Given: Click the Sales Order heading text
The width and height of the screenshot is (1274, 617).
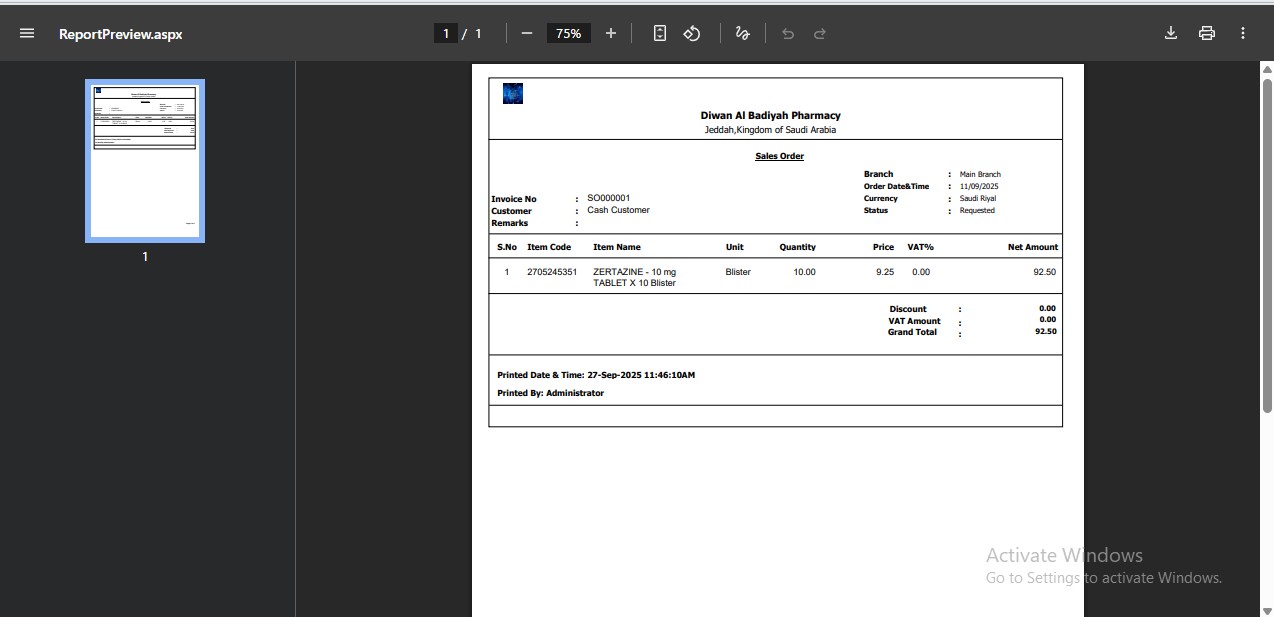Looking at the screenshot, I should [x=779, y=156].
